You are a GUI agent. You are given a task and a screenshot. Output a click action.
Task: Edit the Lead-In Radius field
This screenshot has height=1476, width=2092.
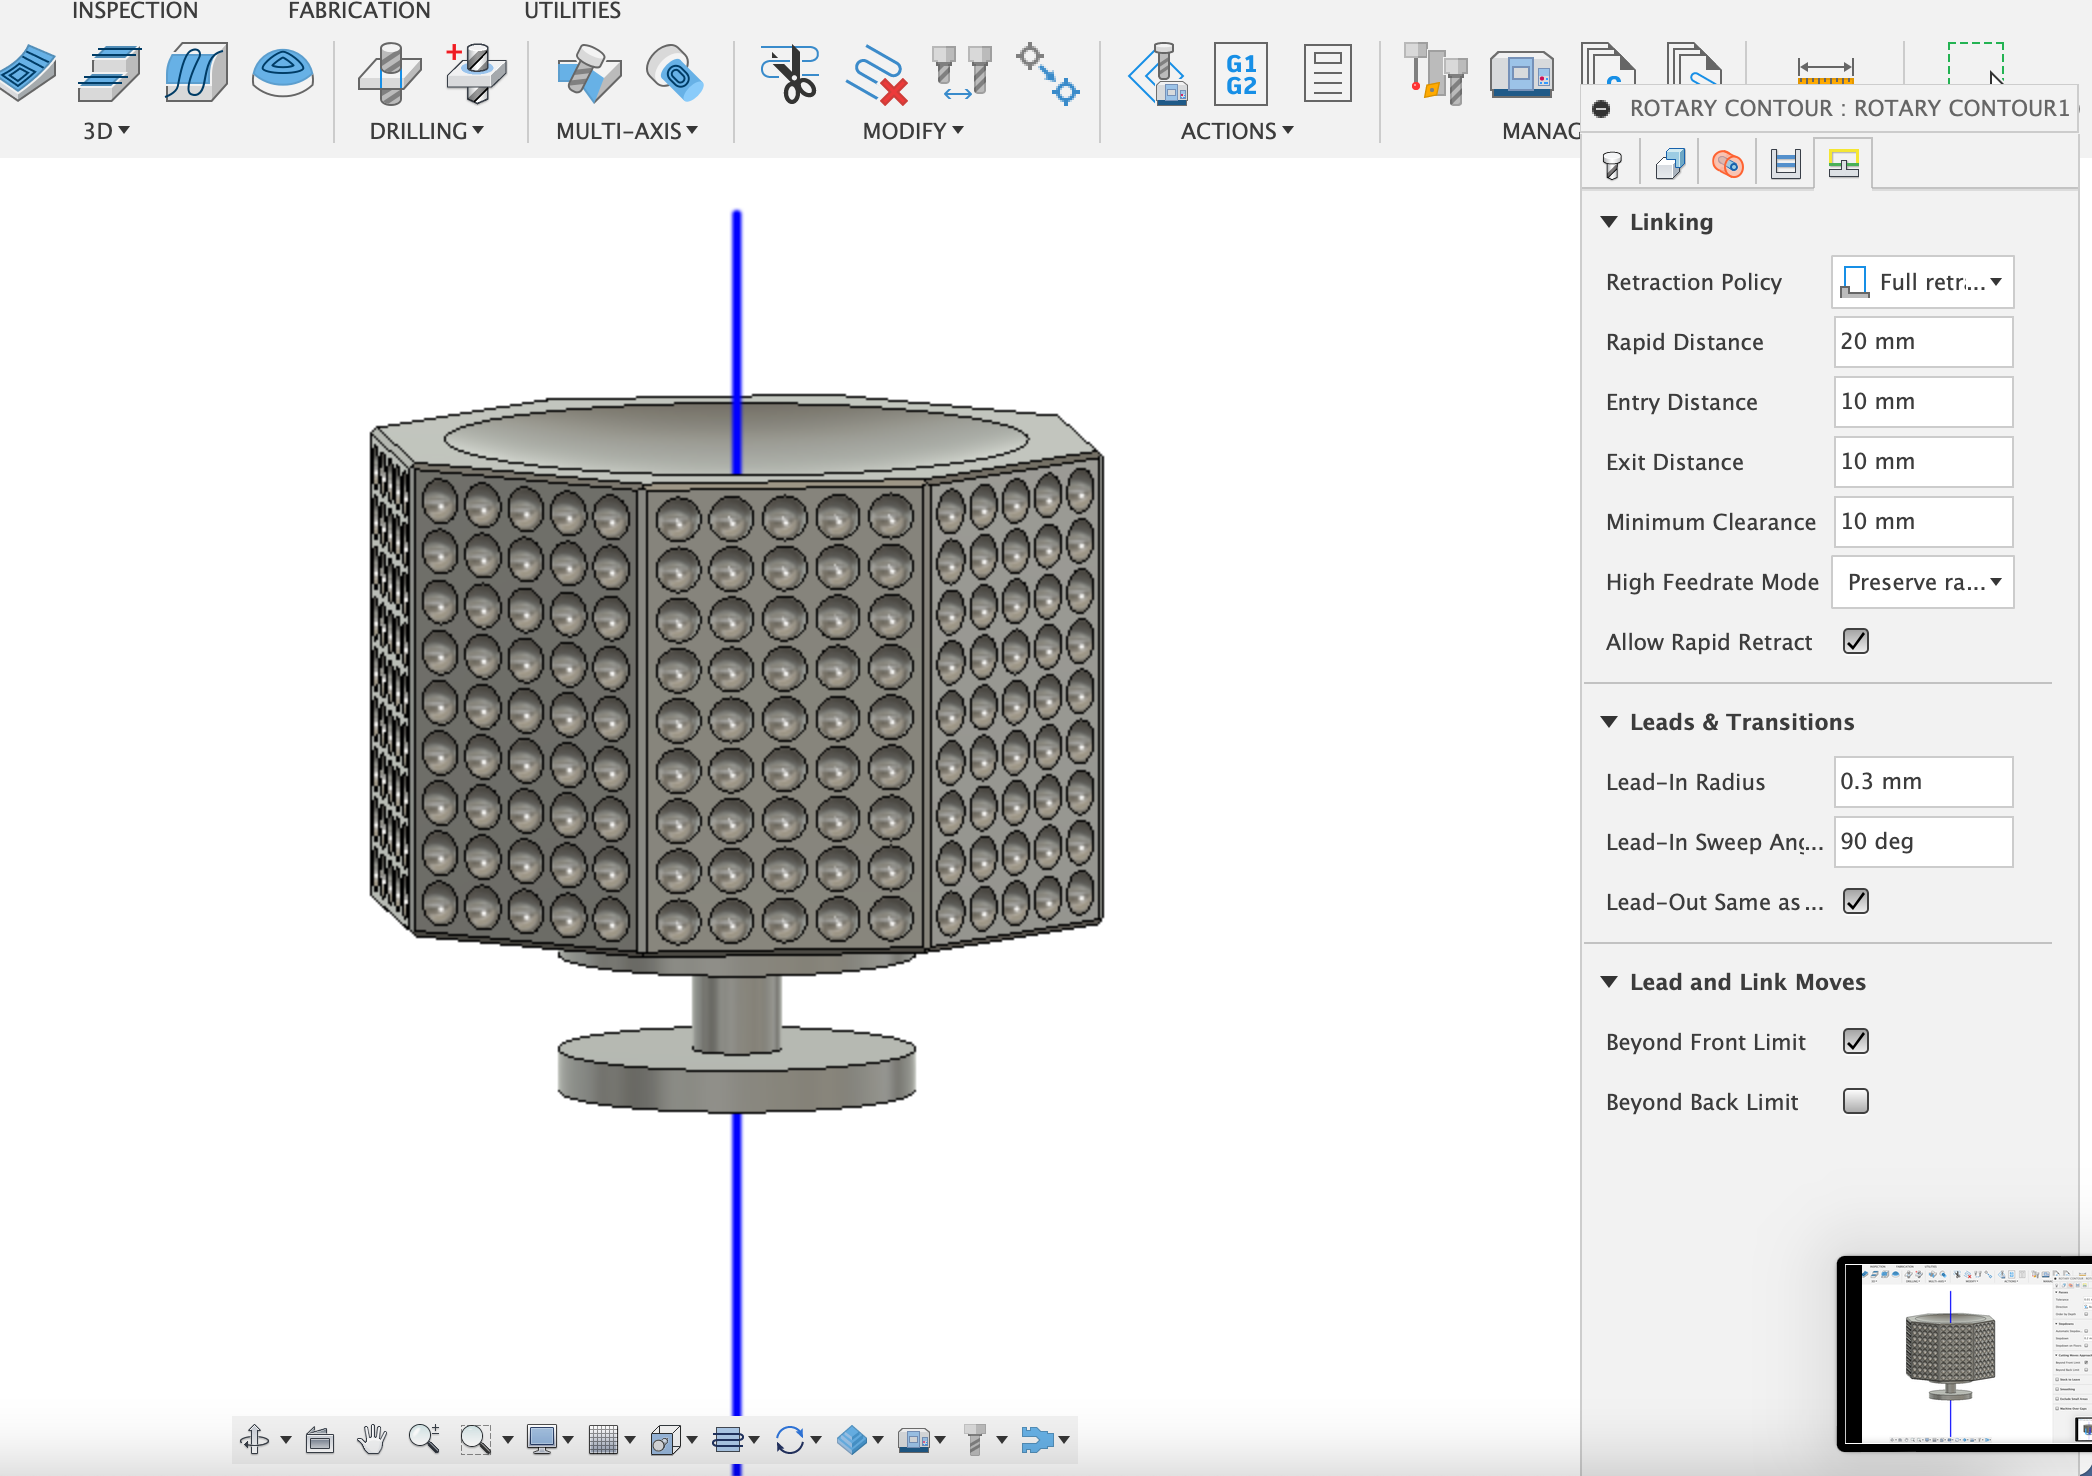(1923, 782)
